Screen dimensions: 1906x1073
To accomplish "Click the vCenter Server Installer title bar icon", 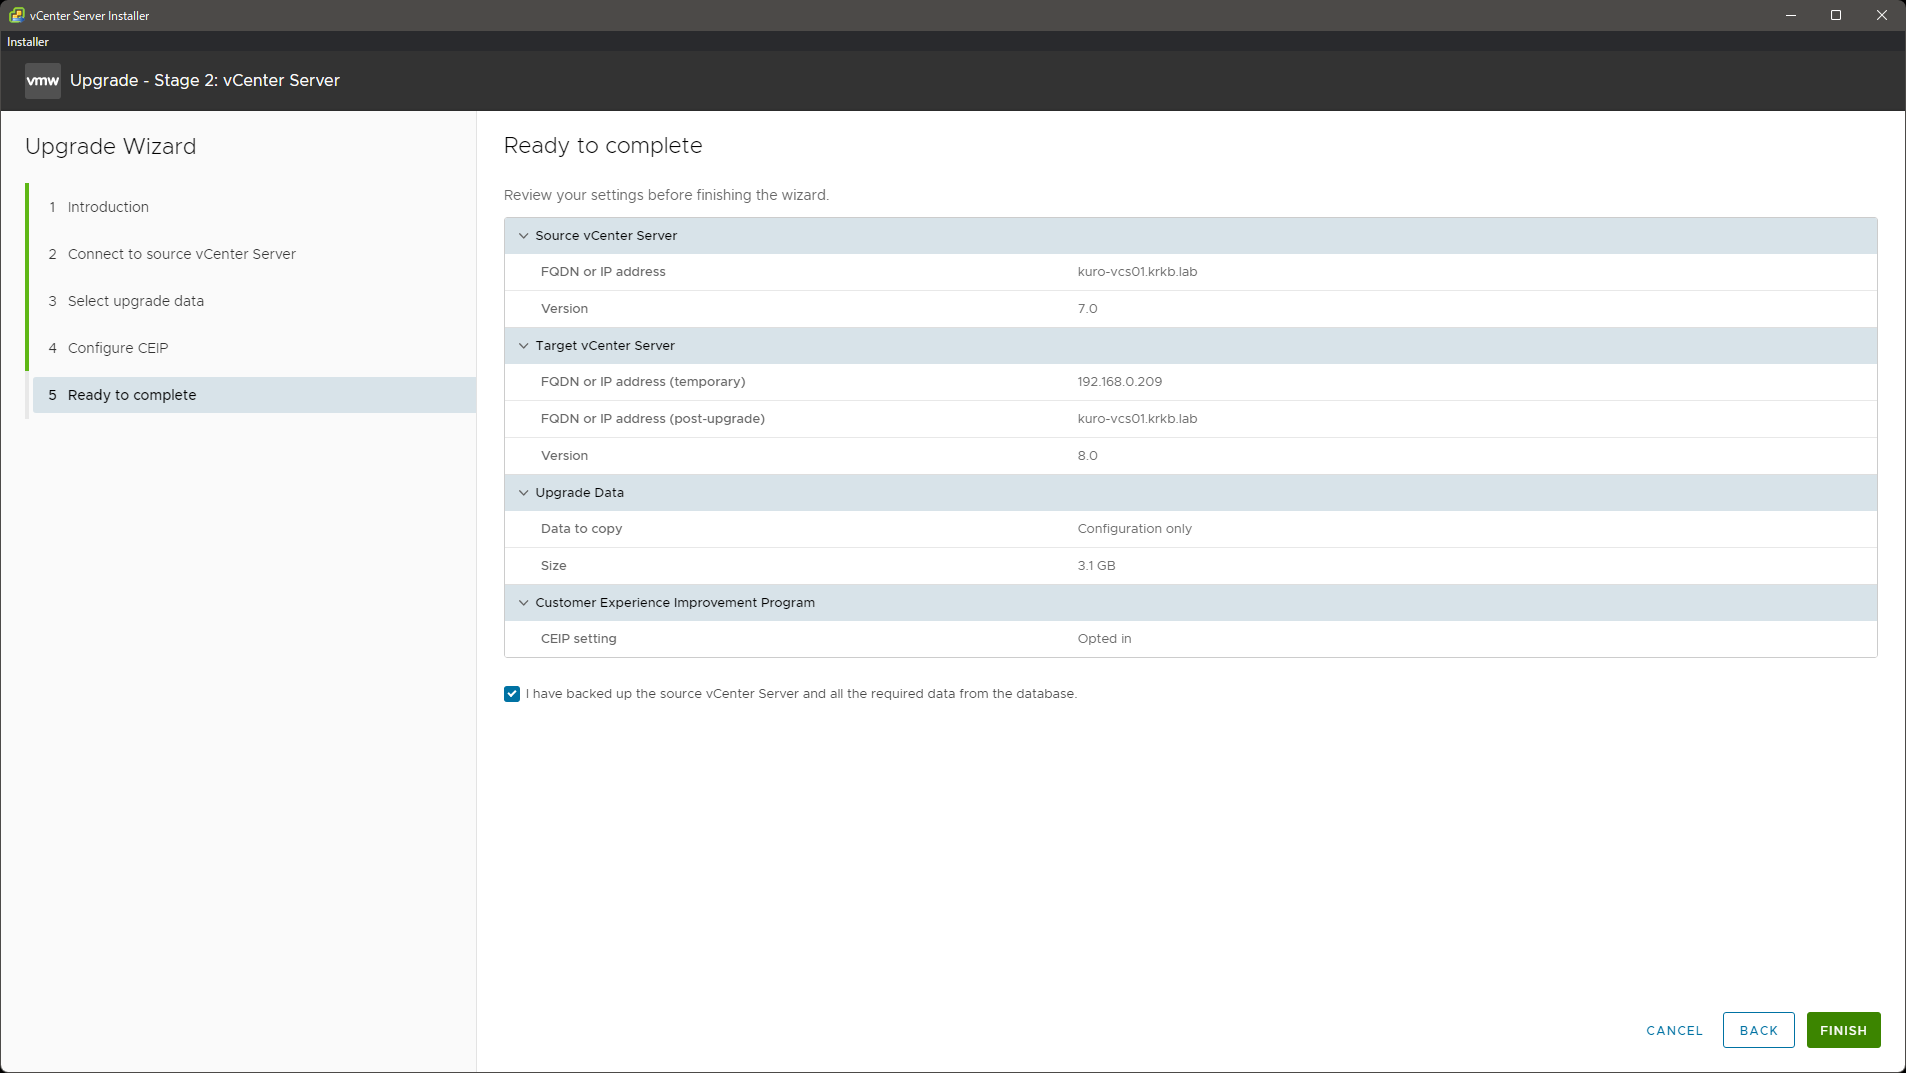I will [16, 15].
